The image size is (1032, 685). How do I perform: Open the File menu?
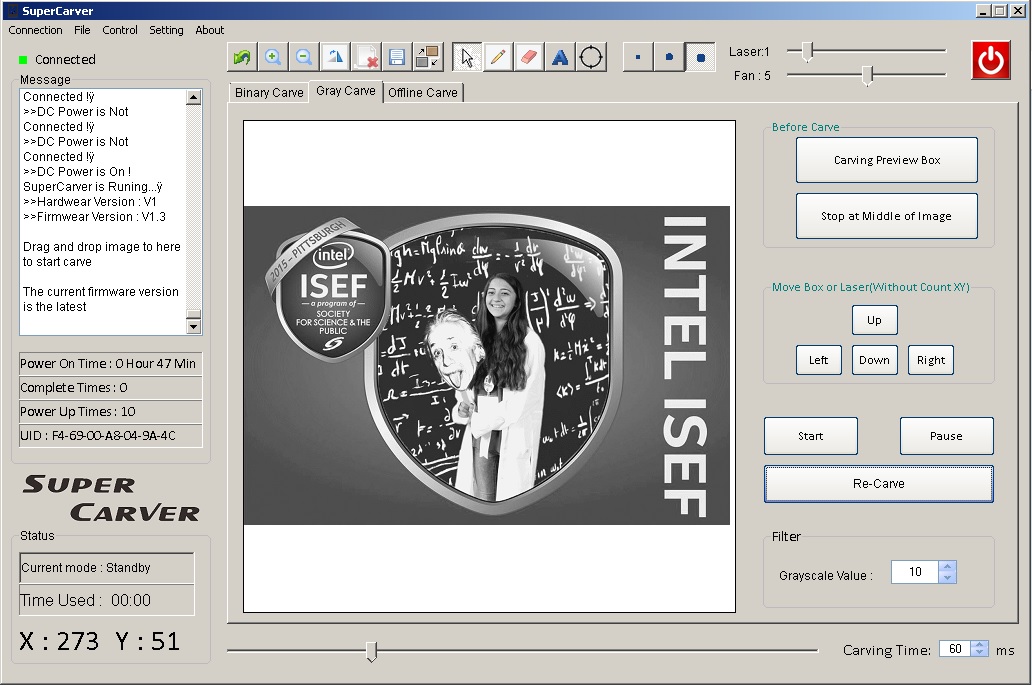82,30
